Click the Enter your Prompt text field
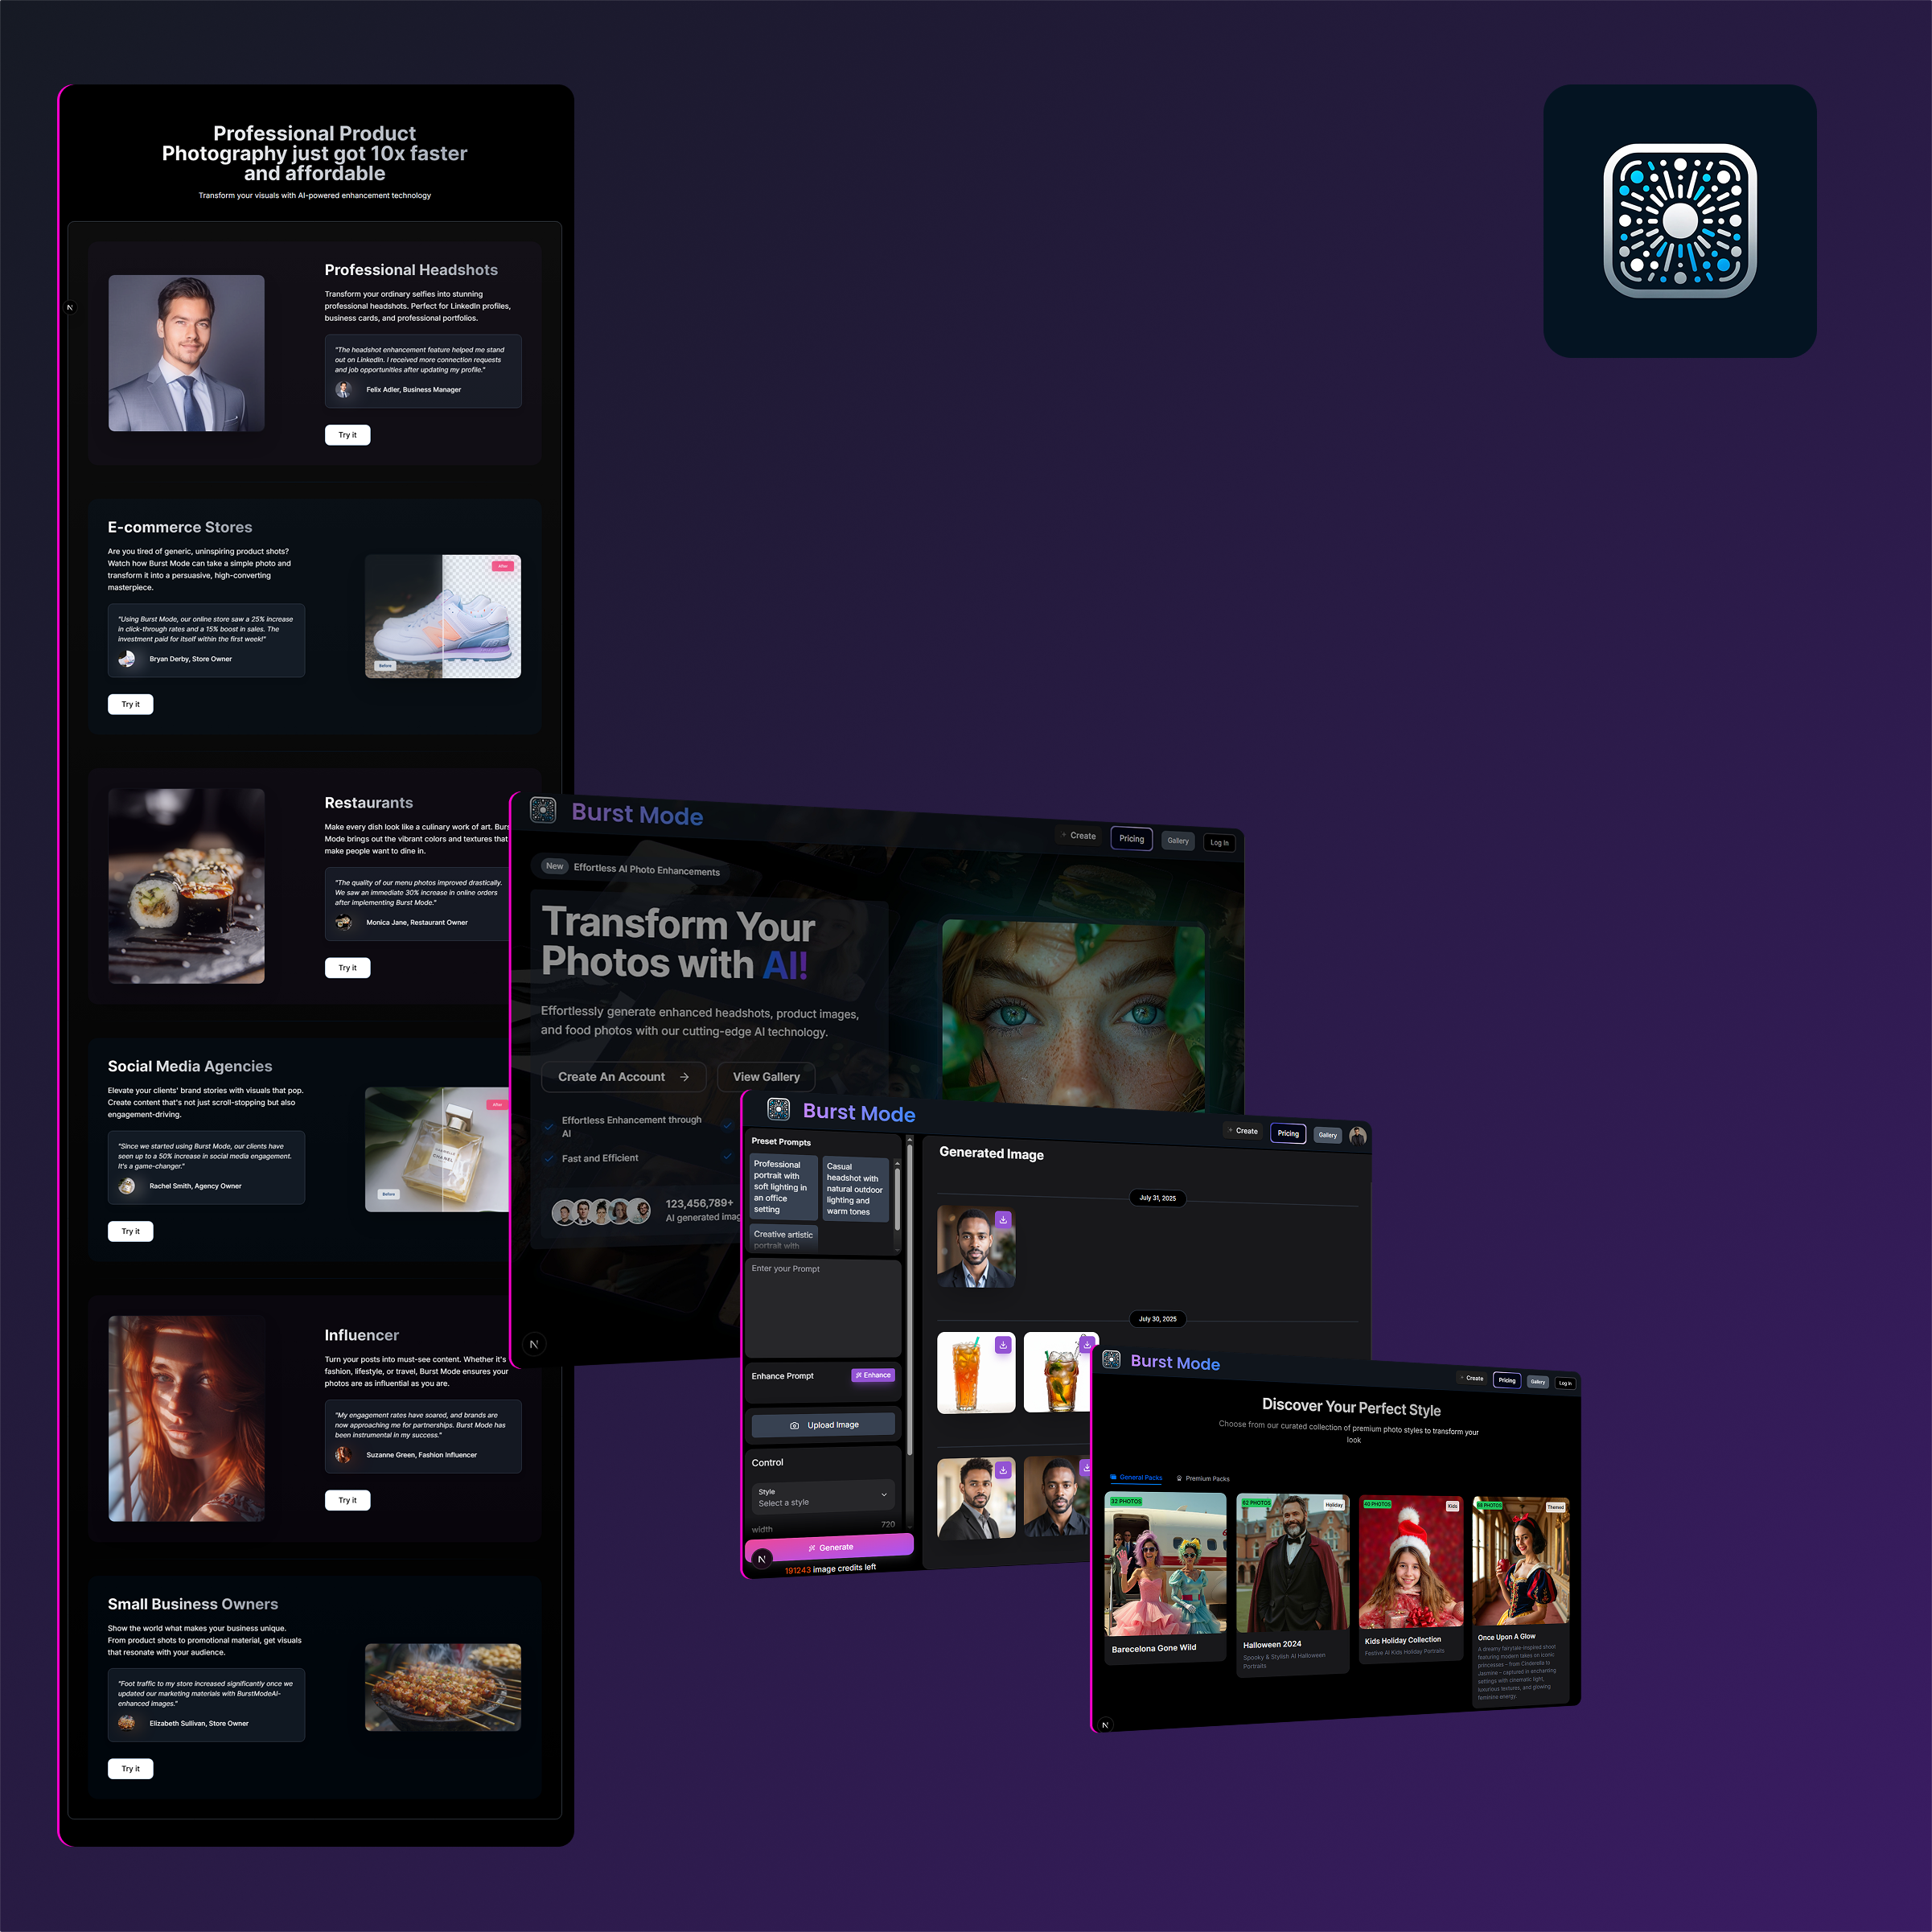 pos(823,1308)
